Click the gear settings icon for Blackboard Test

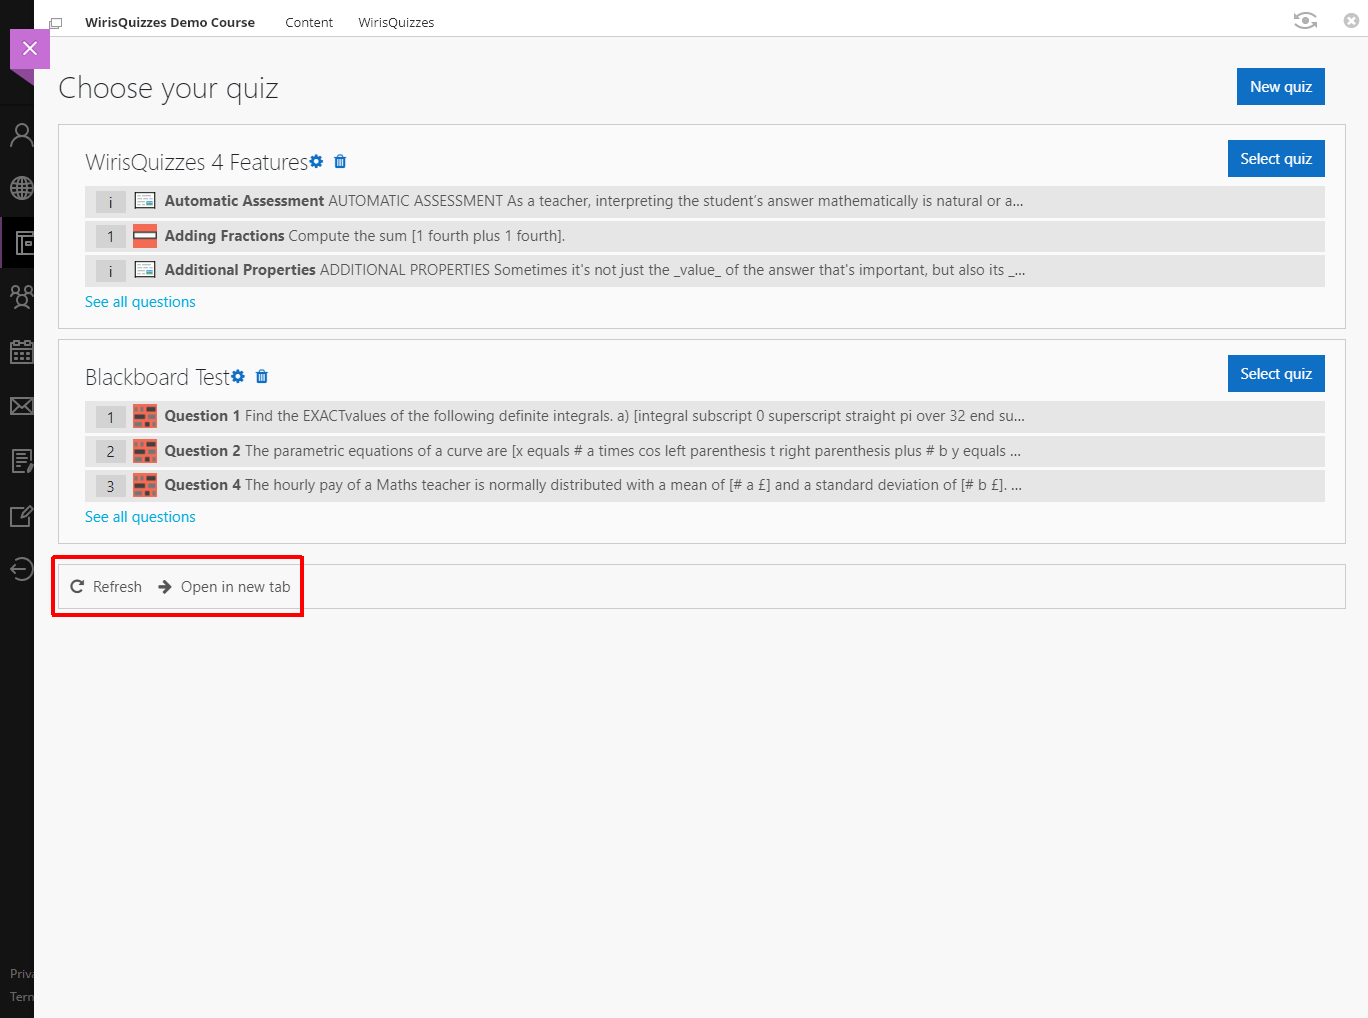(238, 376)
